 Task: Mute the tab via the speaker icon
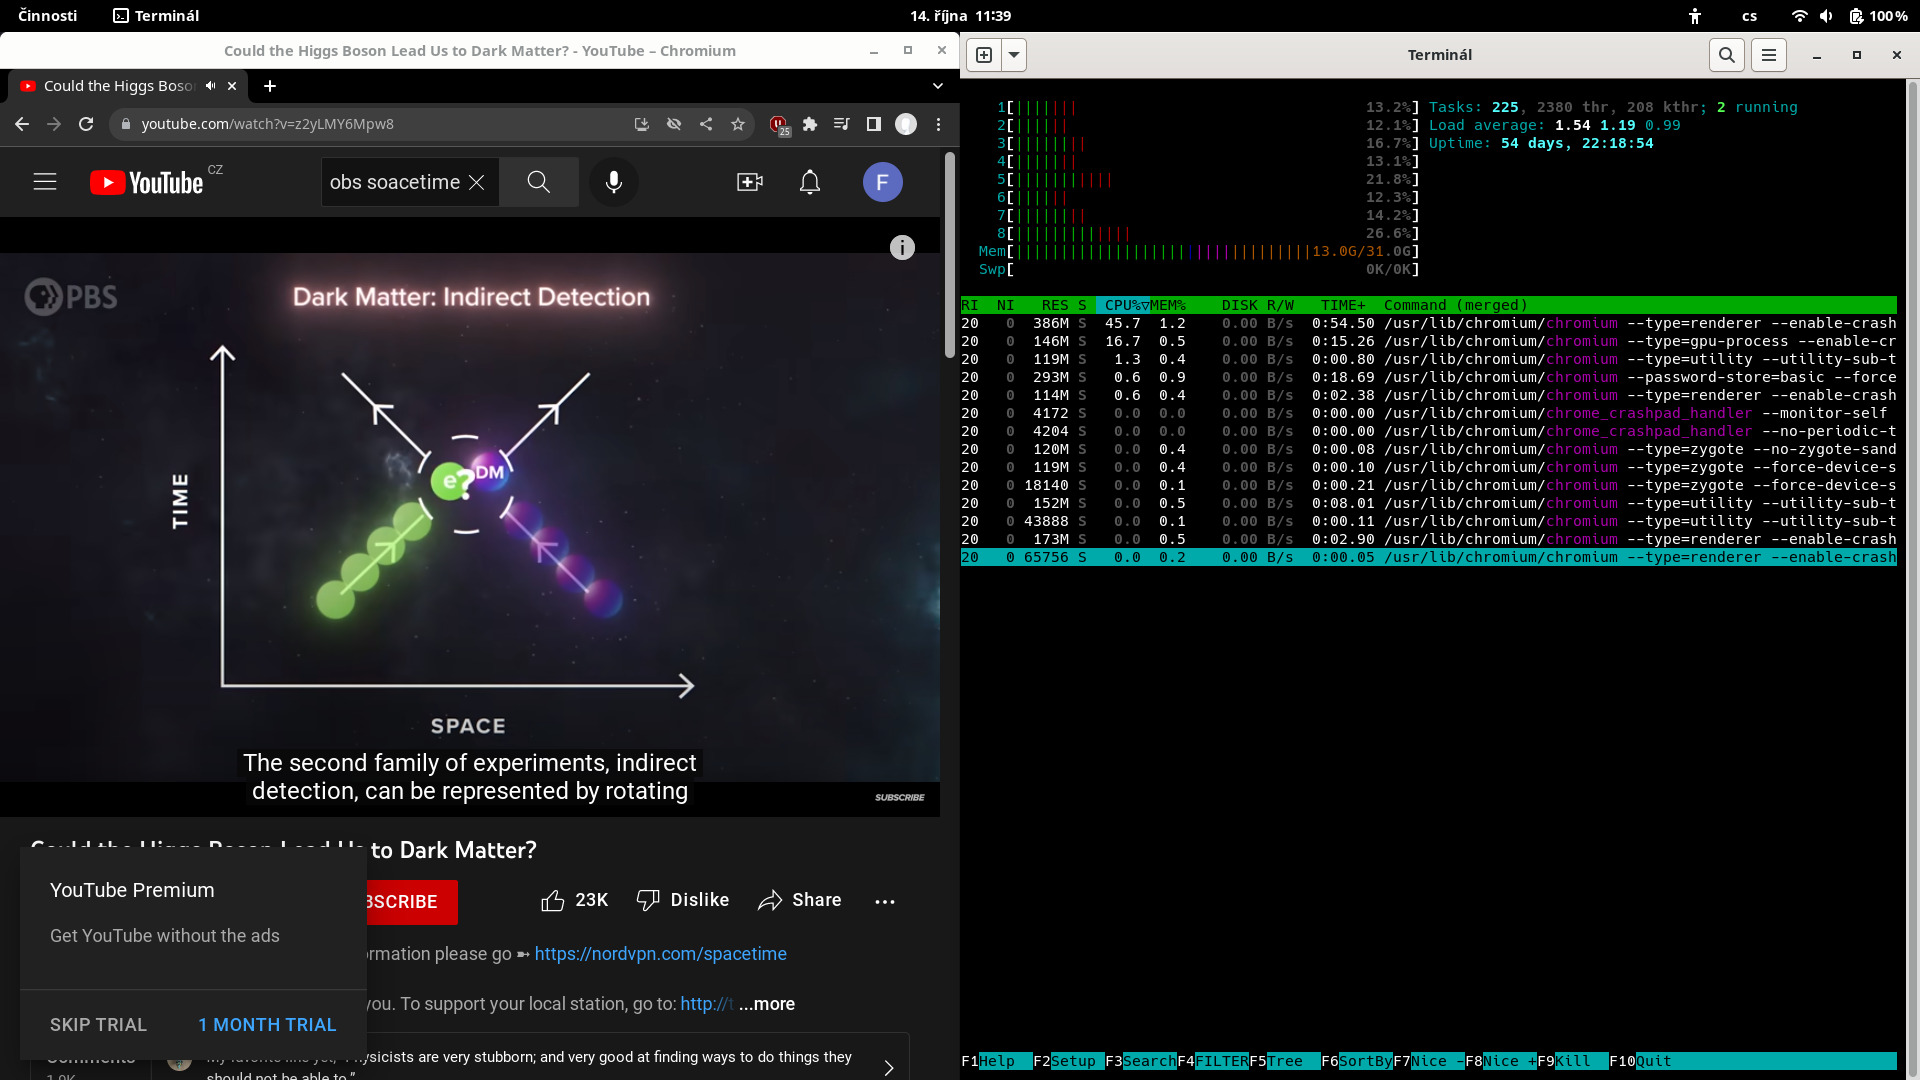click(x=210, y=86)
